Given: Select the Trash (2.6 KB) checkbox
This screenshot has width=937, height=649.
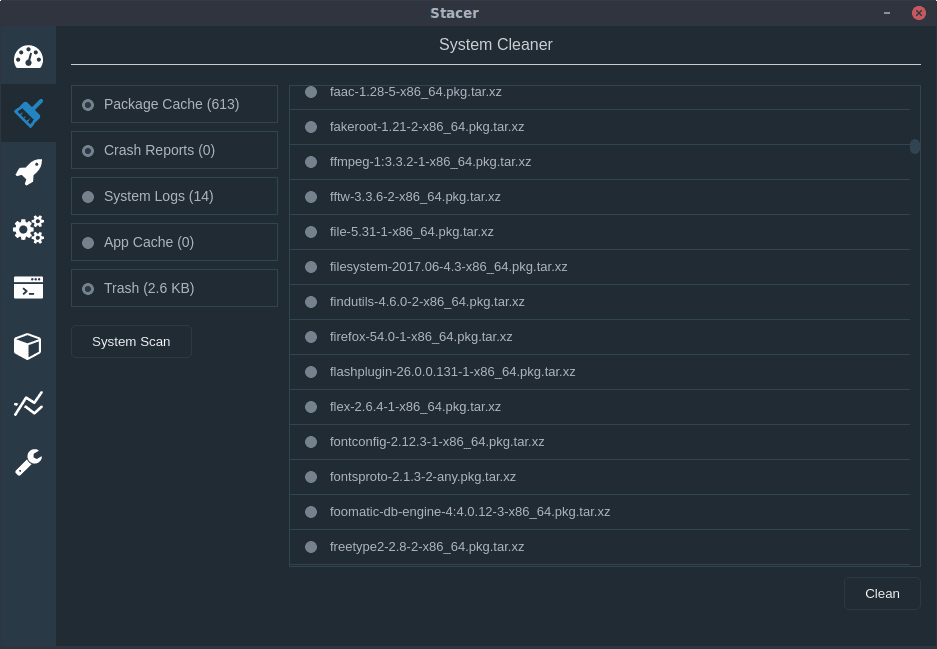Looking at the screenshot, I should [x=88, y=288].
